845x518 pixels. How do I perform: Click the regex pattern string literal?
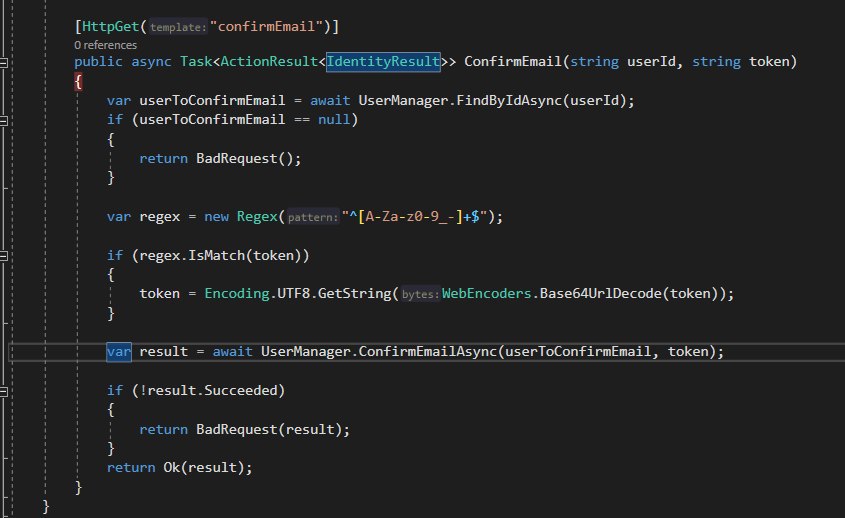(414, 217)
